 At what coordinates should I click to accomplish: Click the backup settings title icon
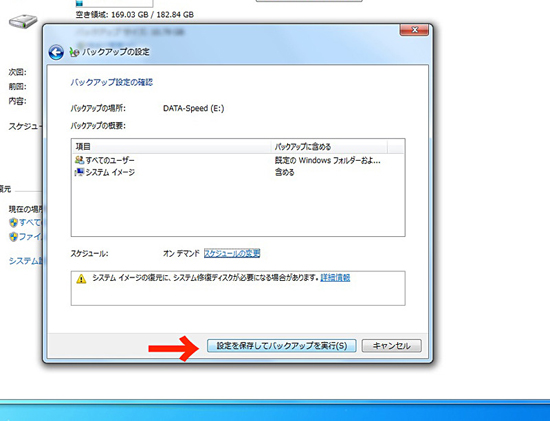(74, 52)
